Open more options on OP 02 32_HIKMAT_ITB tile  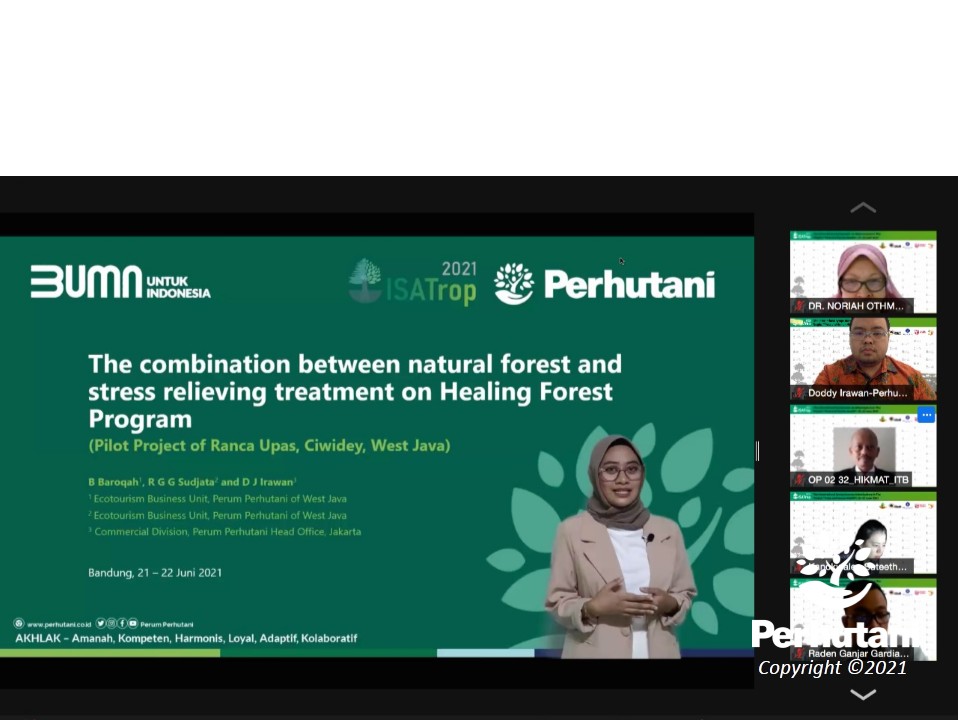(926, 415)
